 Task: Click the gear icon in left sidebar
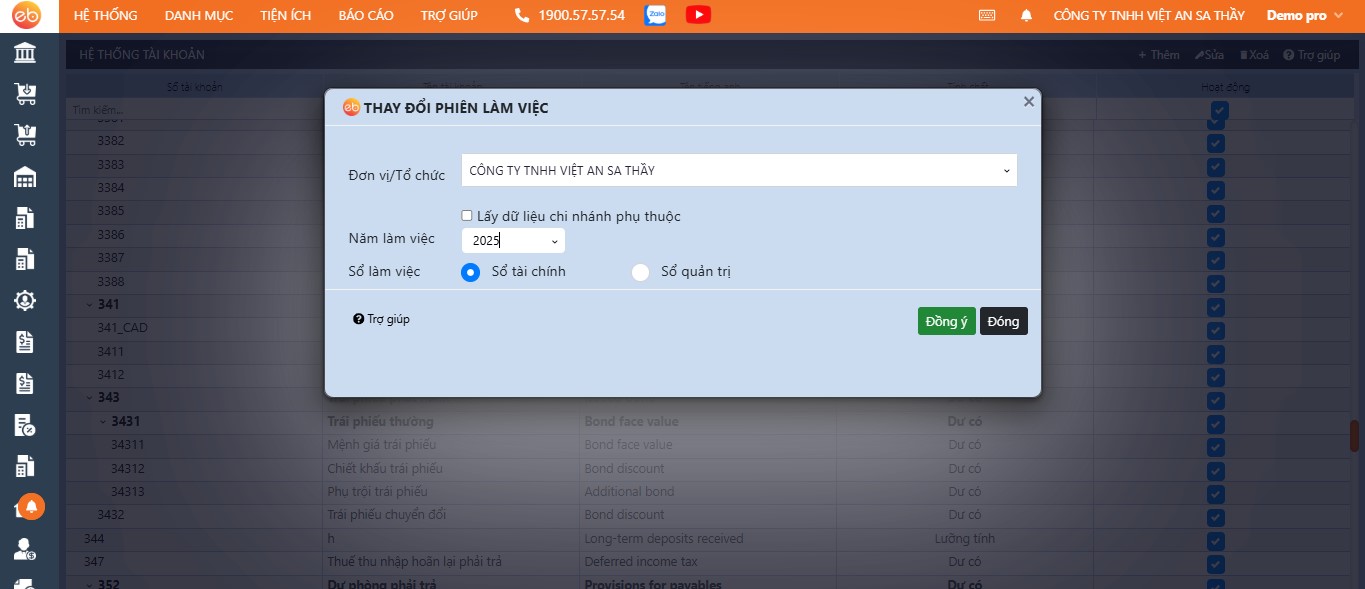(x=25, y=300)
